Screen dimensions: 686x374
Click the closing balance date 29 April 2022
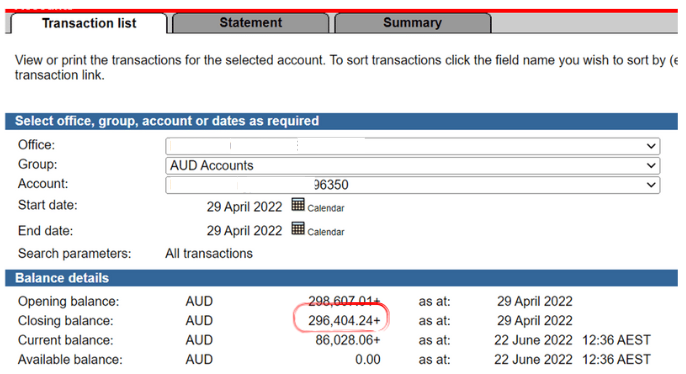[535, 321]
